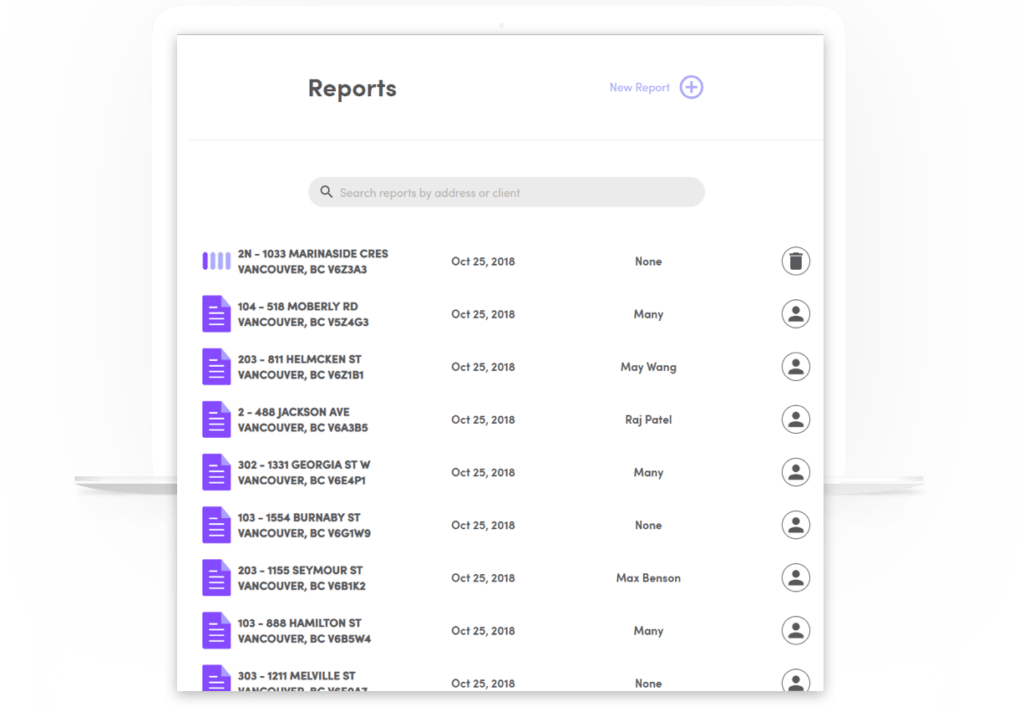Click the trash icon for 1033 Marinaside Cres
Image resolution: width=1024 pixels, height=712 pixels.
(x=795, y=260)
